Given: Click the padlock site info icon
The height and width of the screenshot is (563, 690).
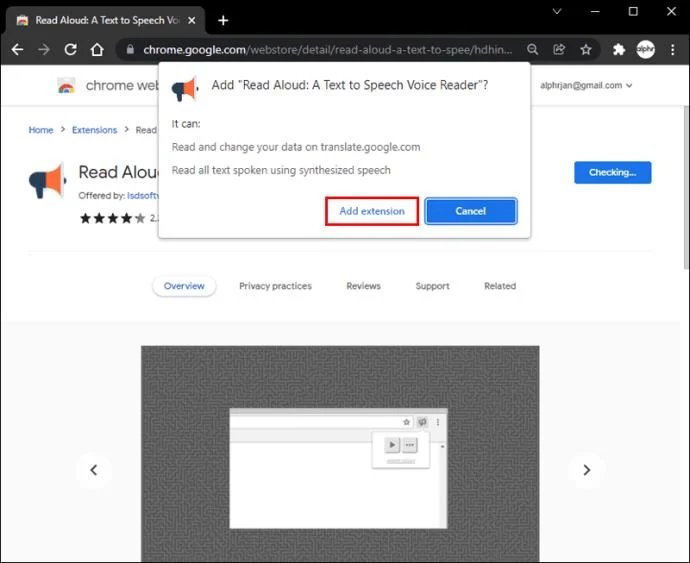Looking at the screenshot, I should click(x=130, y=49).
